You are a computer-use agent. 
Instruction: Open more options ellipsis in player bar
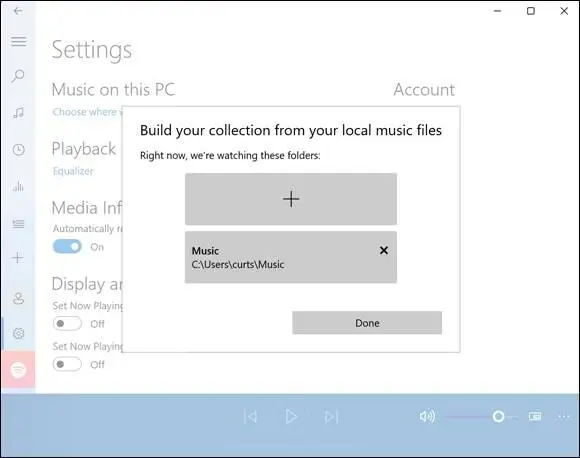564,417
